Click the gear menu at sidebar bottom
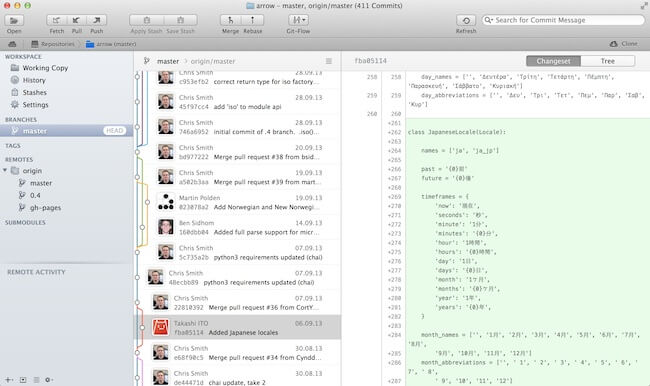This screenshot has width=650, height=386. 49,379
